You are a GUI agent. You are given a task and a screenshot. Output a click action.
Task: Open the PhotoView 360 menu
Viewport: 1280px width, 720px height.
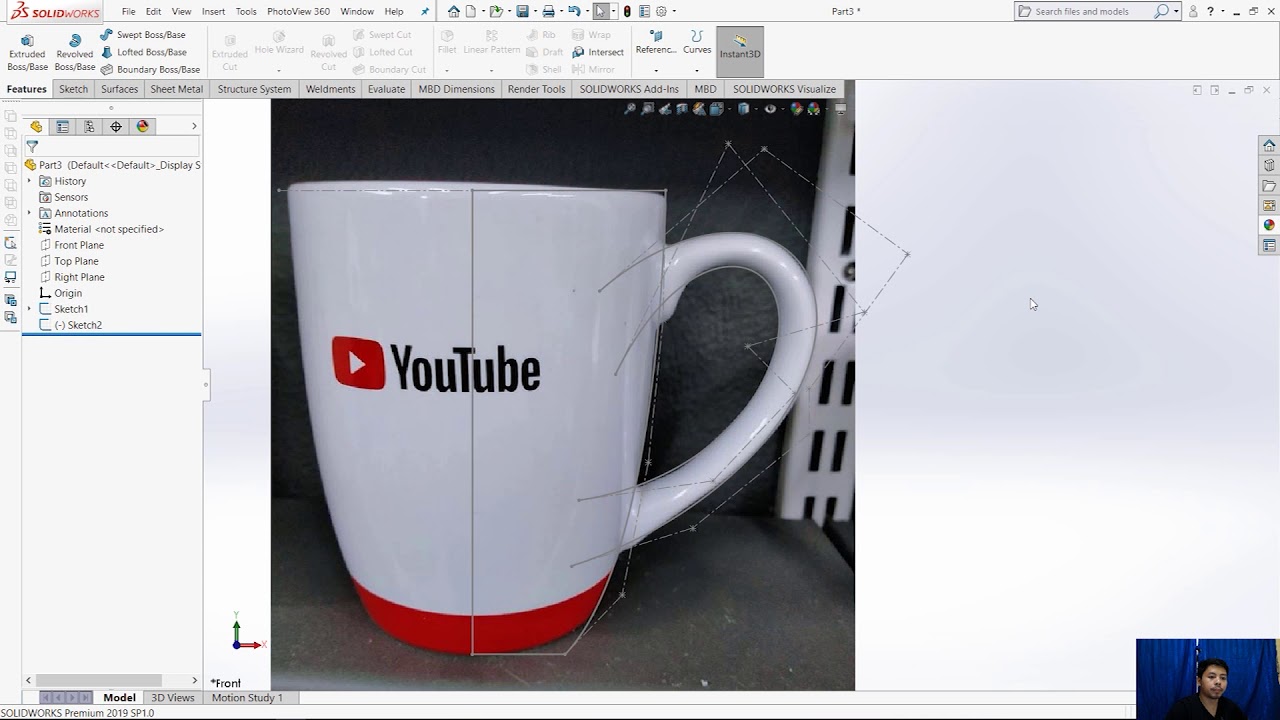(298, 11)
